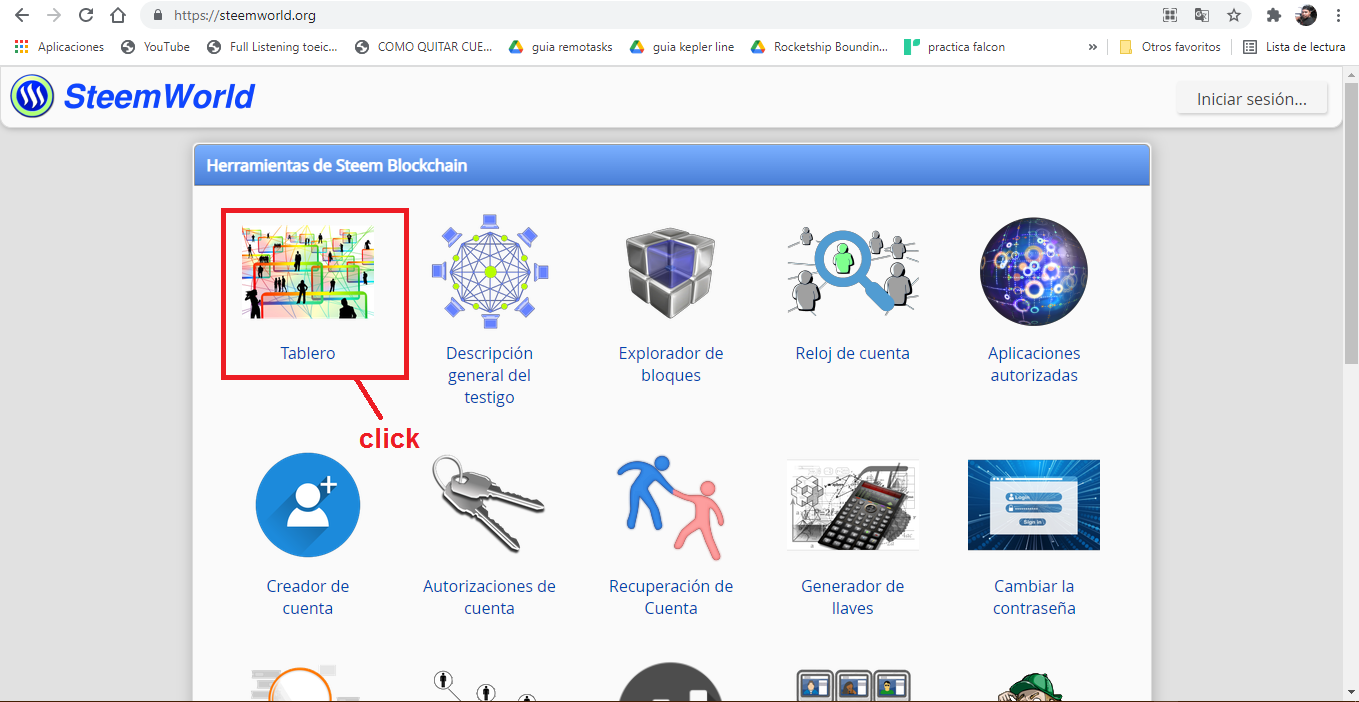Open the key generator calculator icon
The width and height of the screenshot is (1359, 702).
[853, 505]
